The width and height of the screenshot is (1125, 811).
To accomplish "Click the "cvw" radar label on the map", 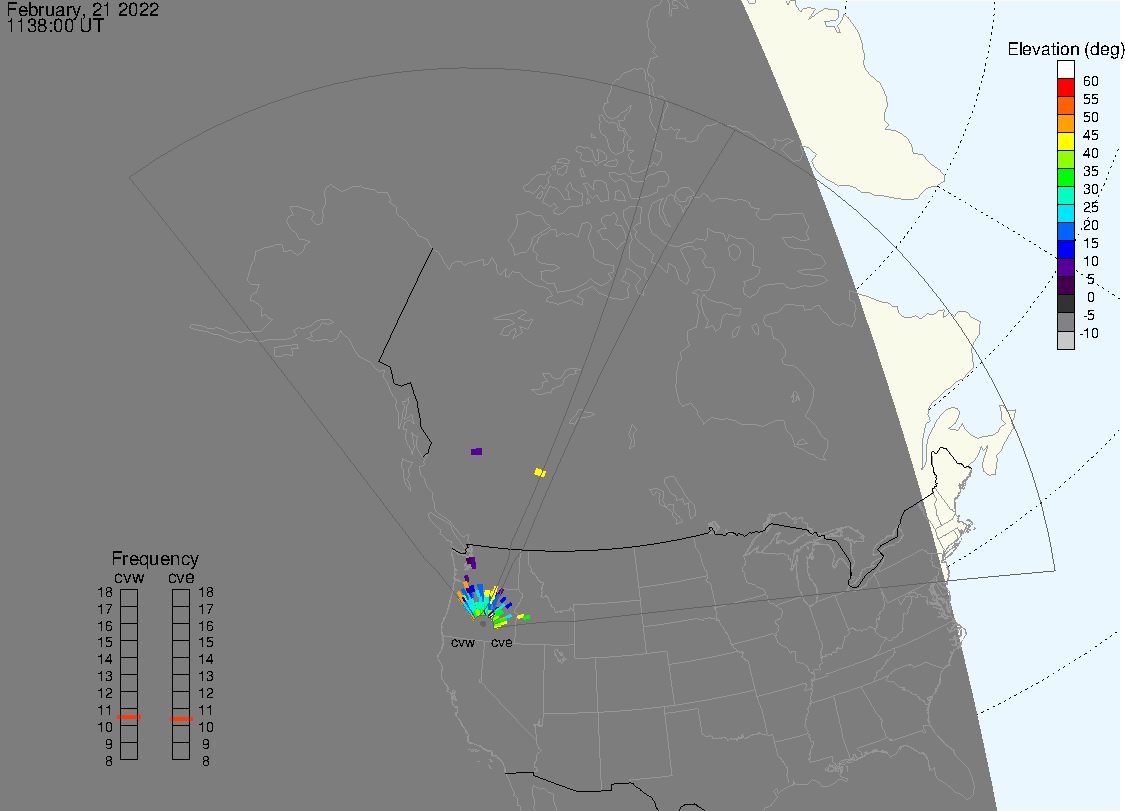I will pyautogui.click(x=463, y=642).
